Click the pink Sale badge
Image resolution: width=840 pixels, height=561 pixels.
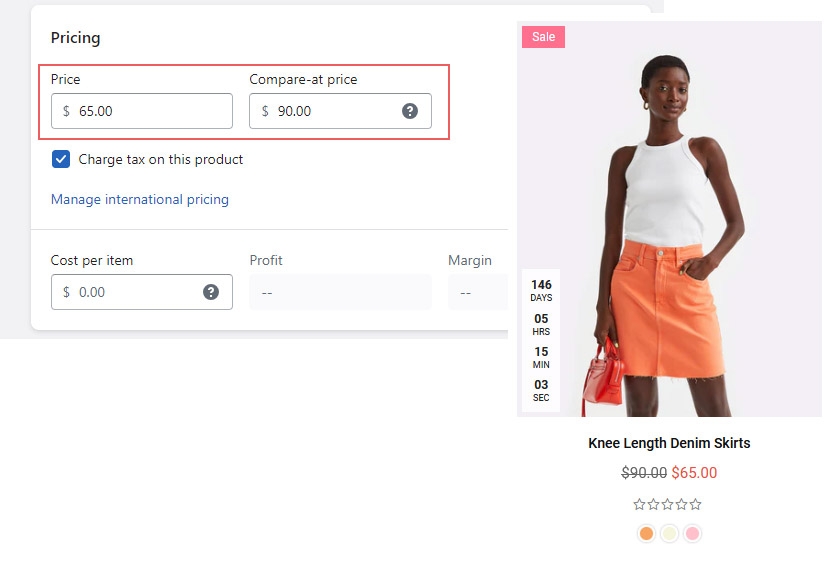coord(543,37)
